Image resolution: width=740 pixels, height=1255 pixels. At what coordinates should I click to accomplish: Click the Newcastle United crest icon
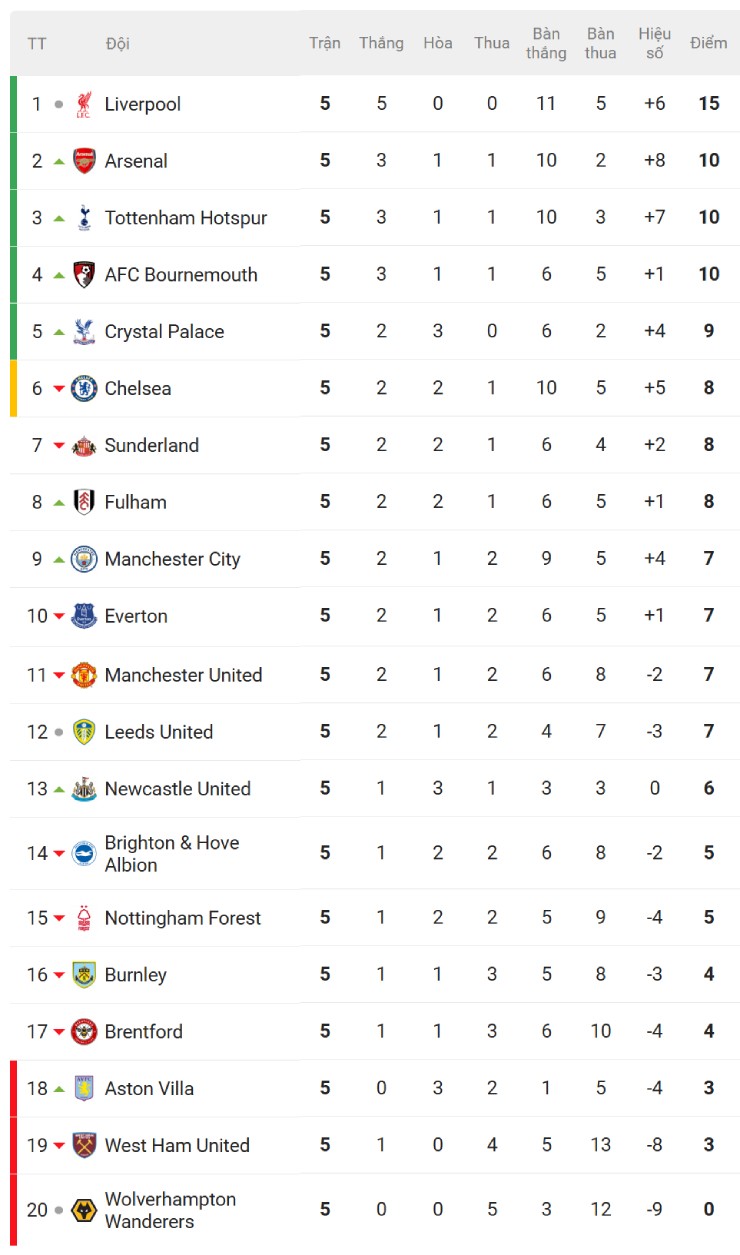pyautogui.click(x=84, y=789)
